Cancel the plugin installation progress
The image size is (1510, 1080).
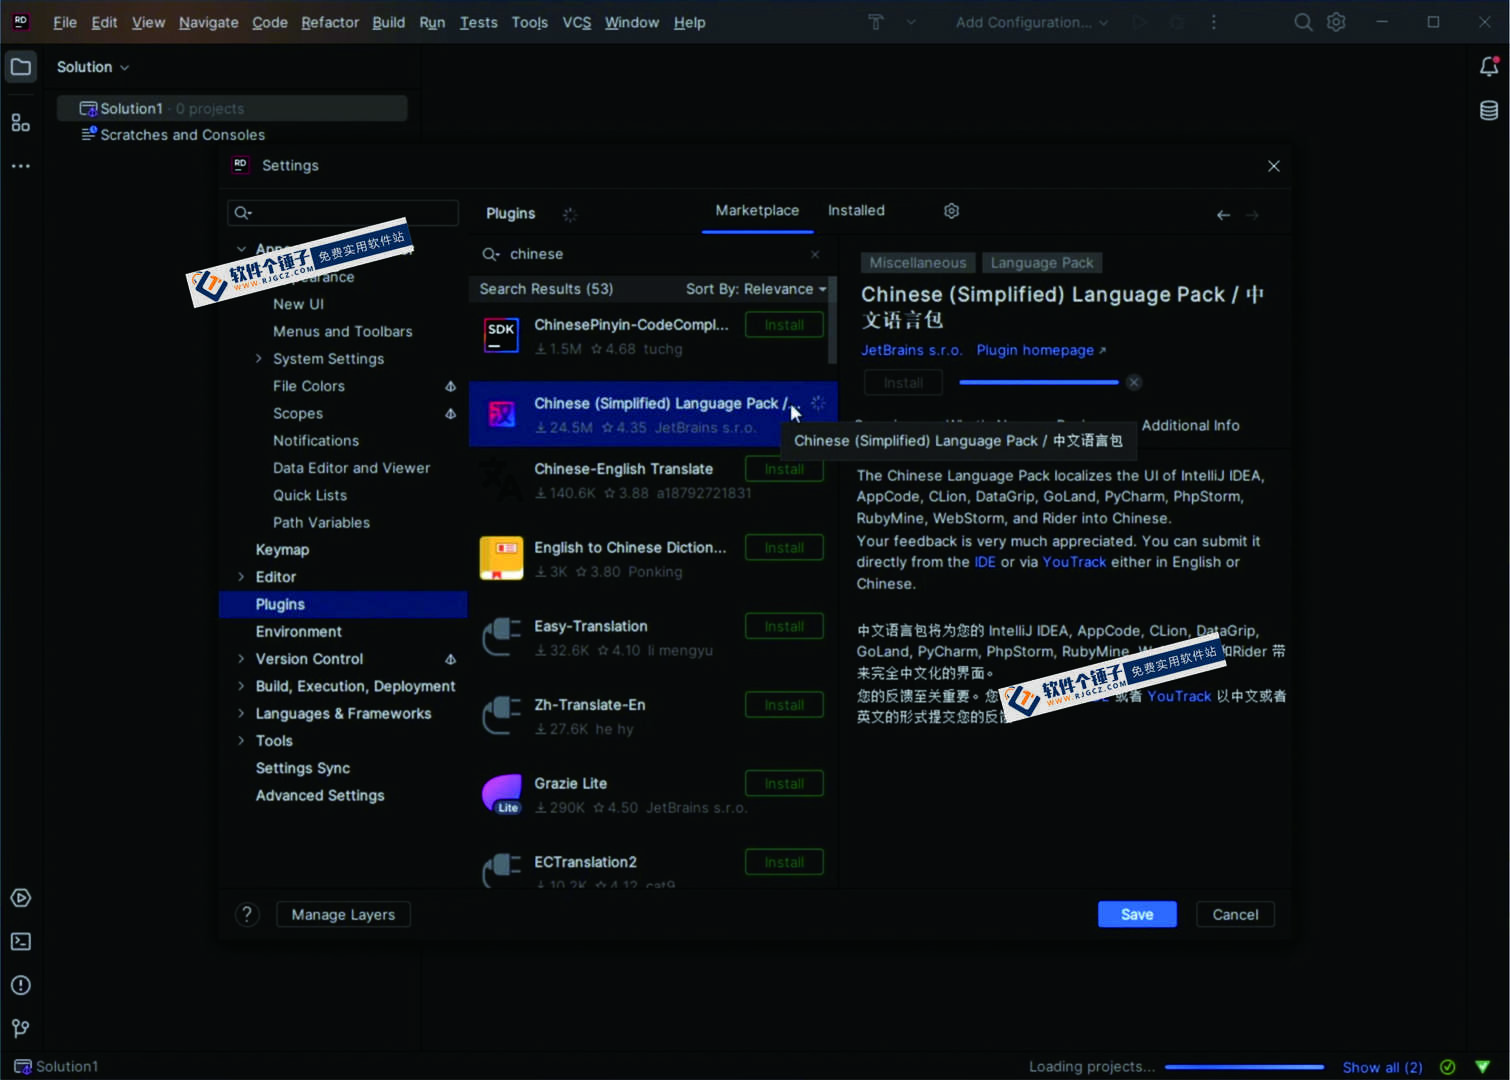click(x=1134, y=382)
